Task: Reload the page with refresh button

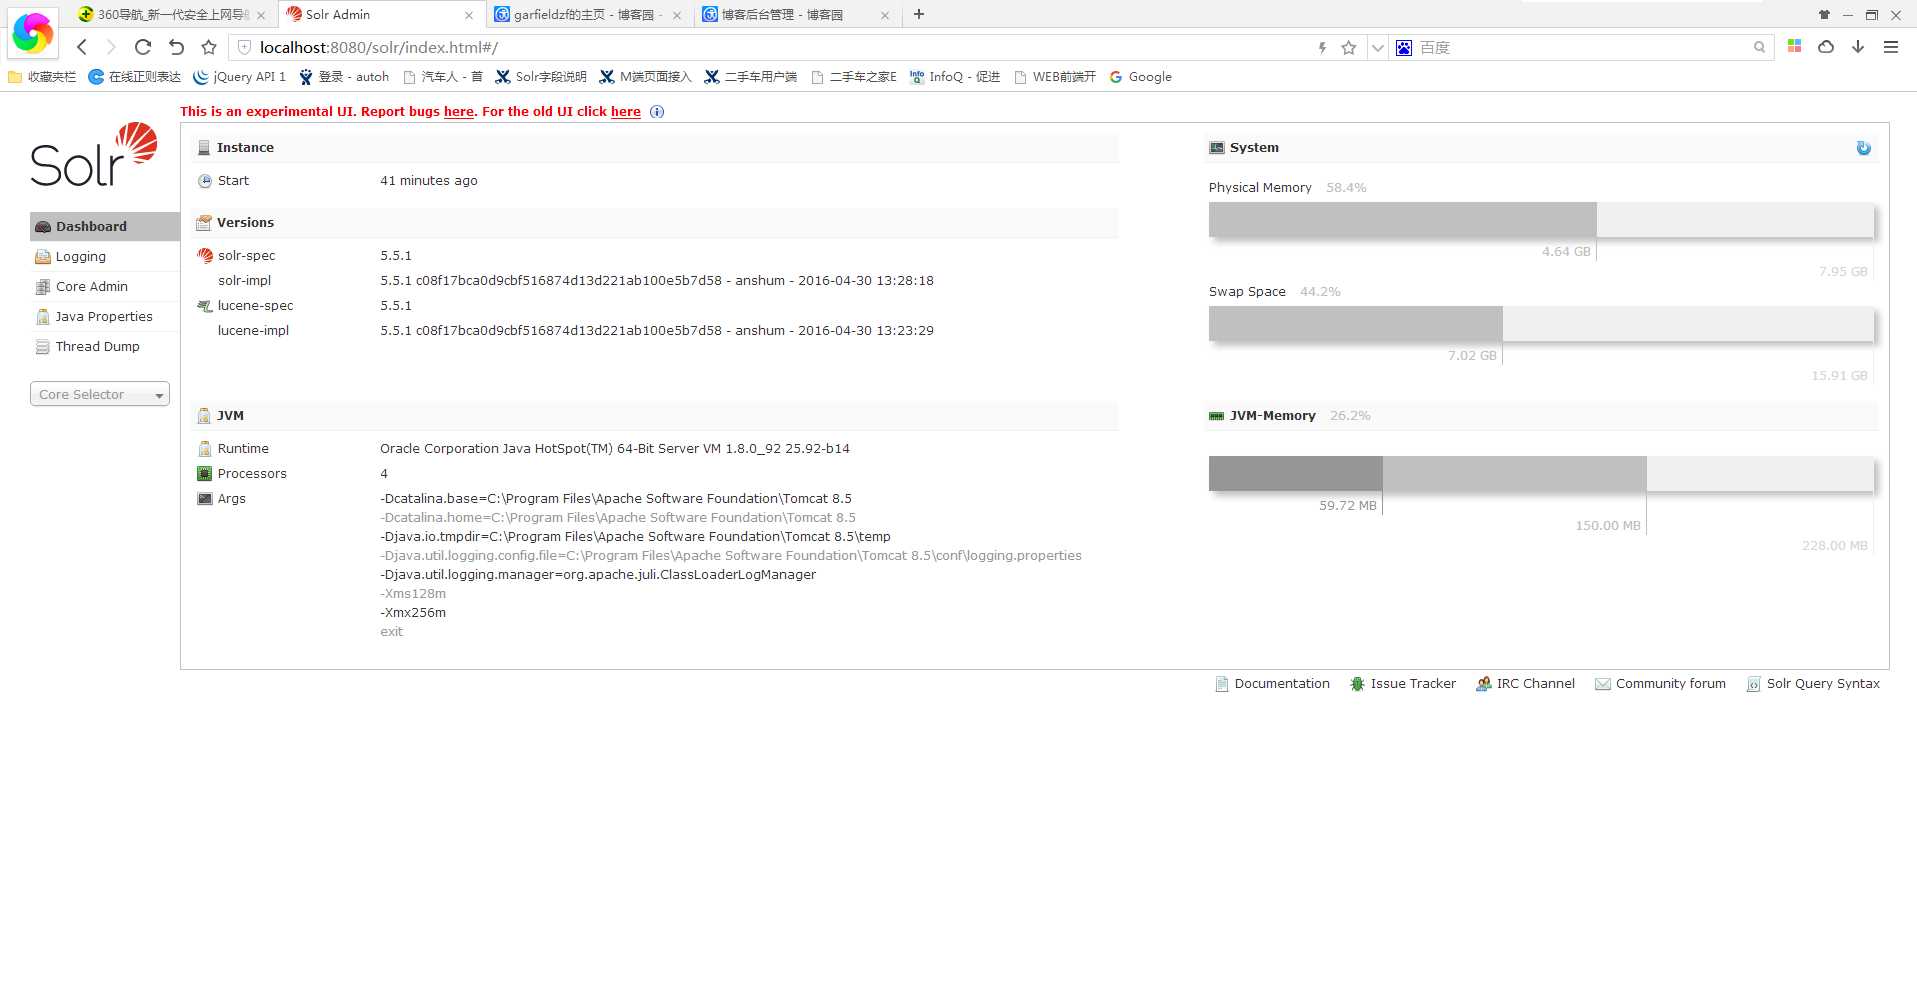Action: (143, 47)
